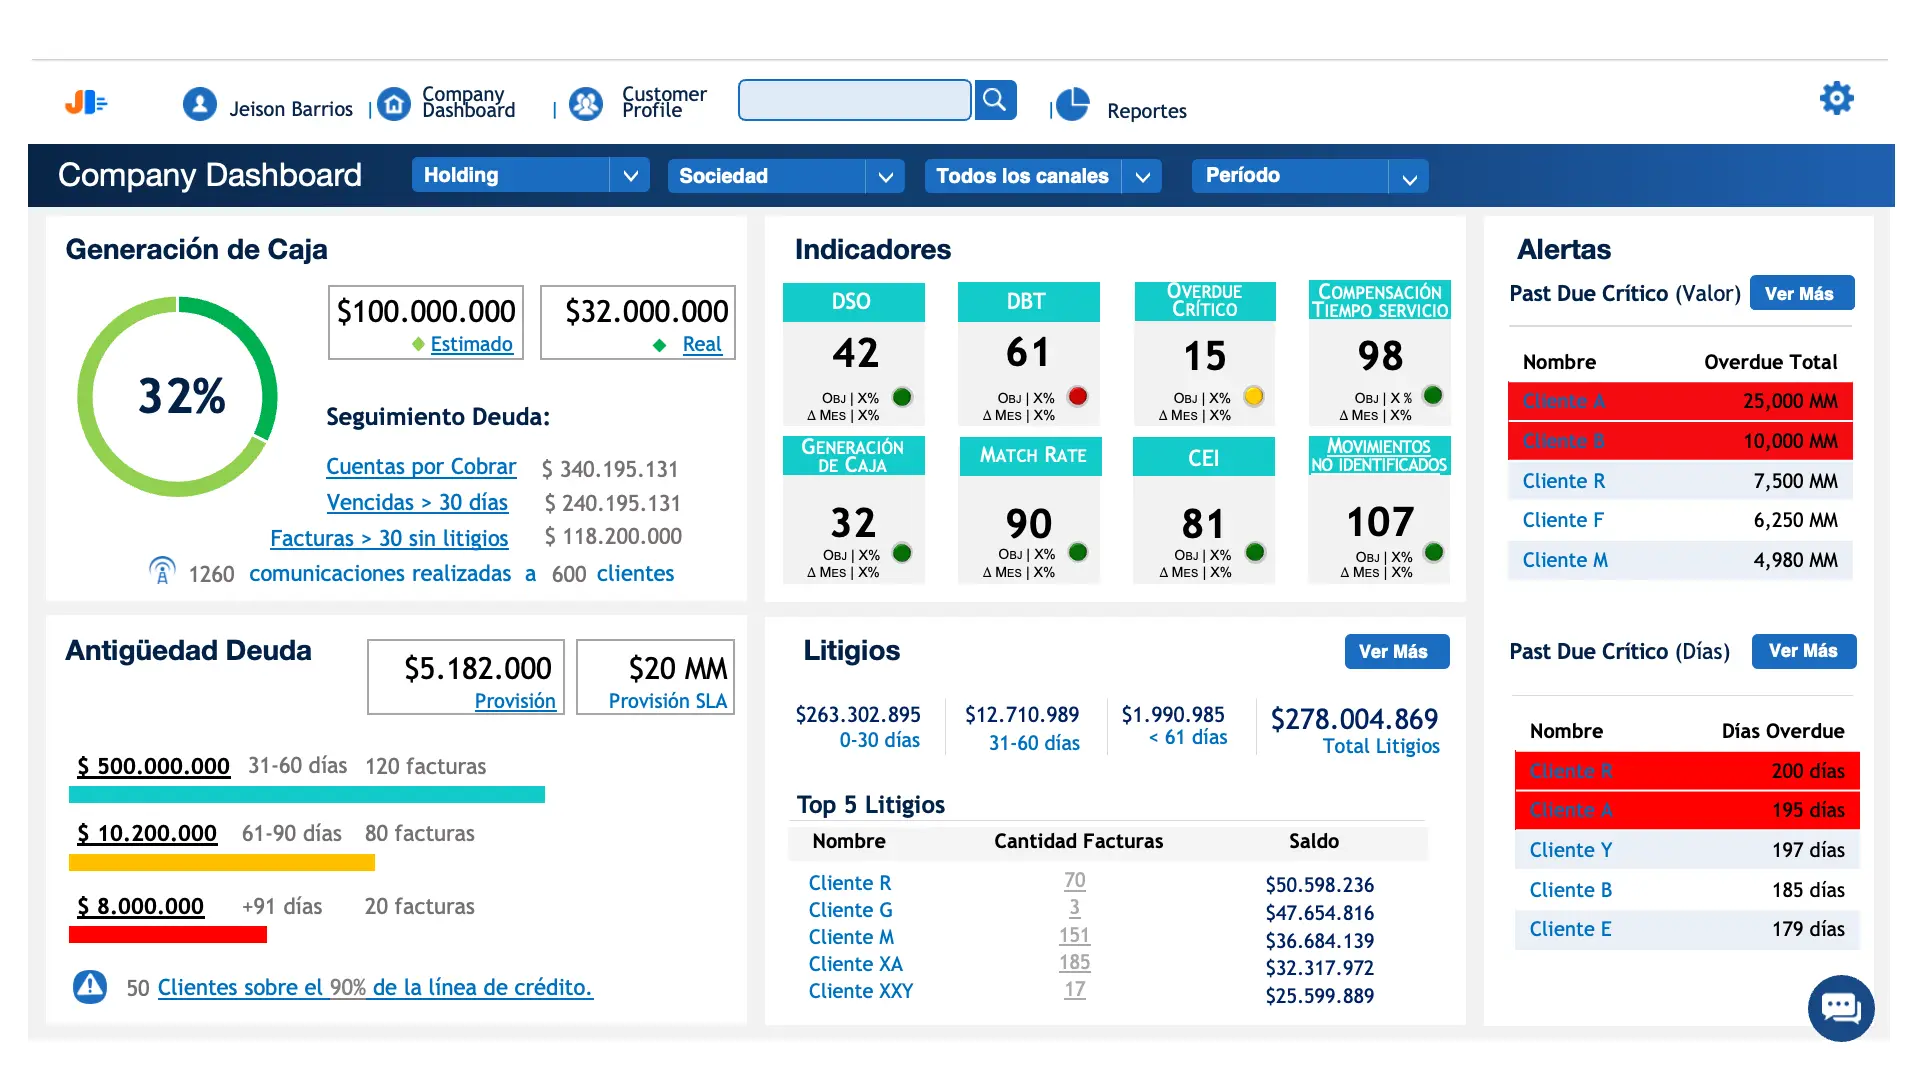Click Ver Más in Litigios panel

(x=1396, y=652)
